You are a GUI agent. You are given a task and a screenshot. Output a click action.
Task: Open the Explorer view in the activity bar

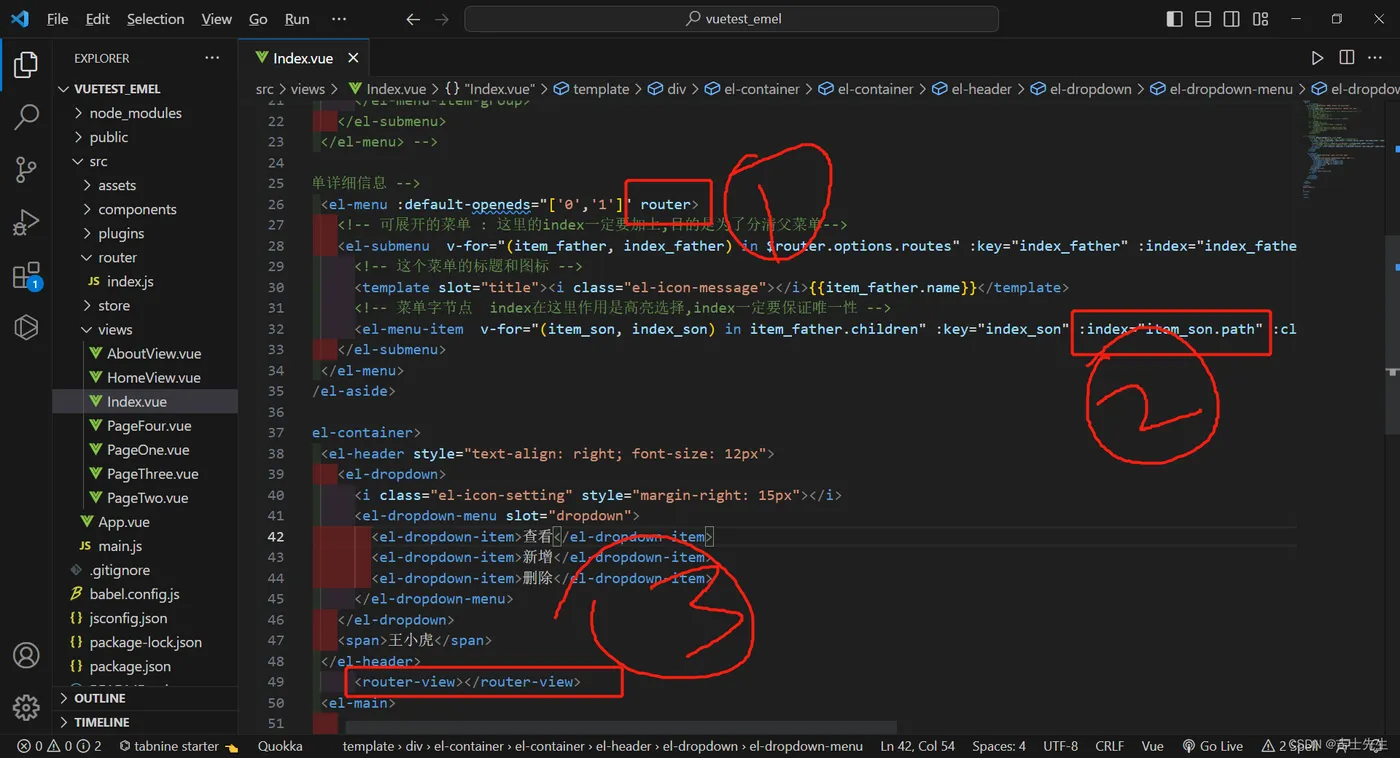pos(26,65)
